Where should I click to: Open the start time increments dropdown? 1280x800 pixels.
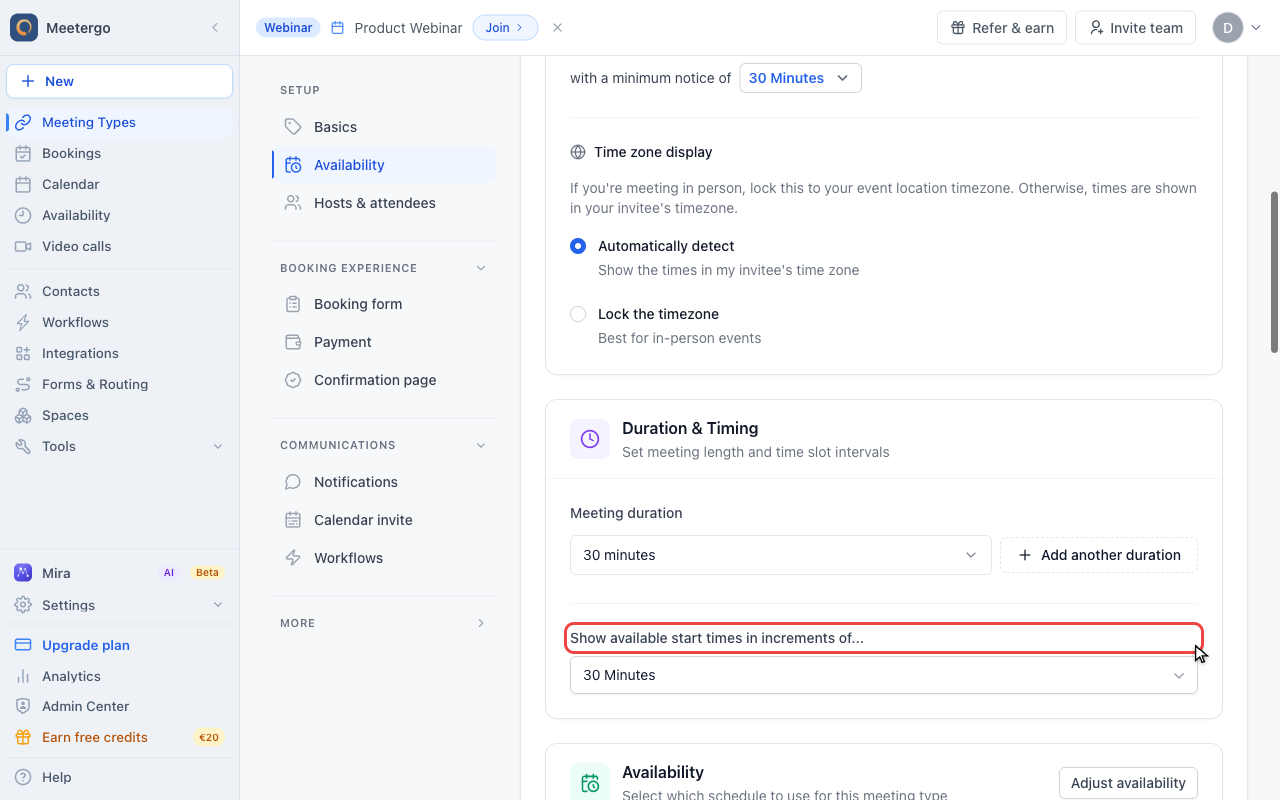[x=884, y=675]
